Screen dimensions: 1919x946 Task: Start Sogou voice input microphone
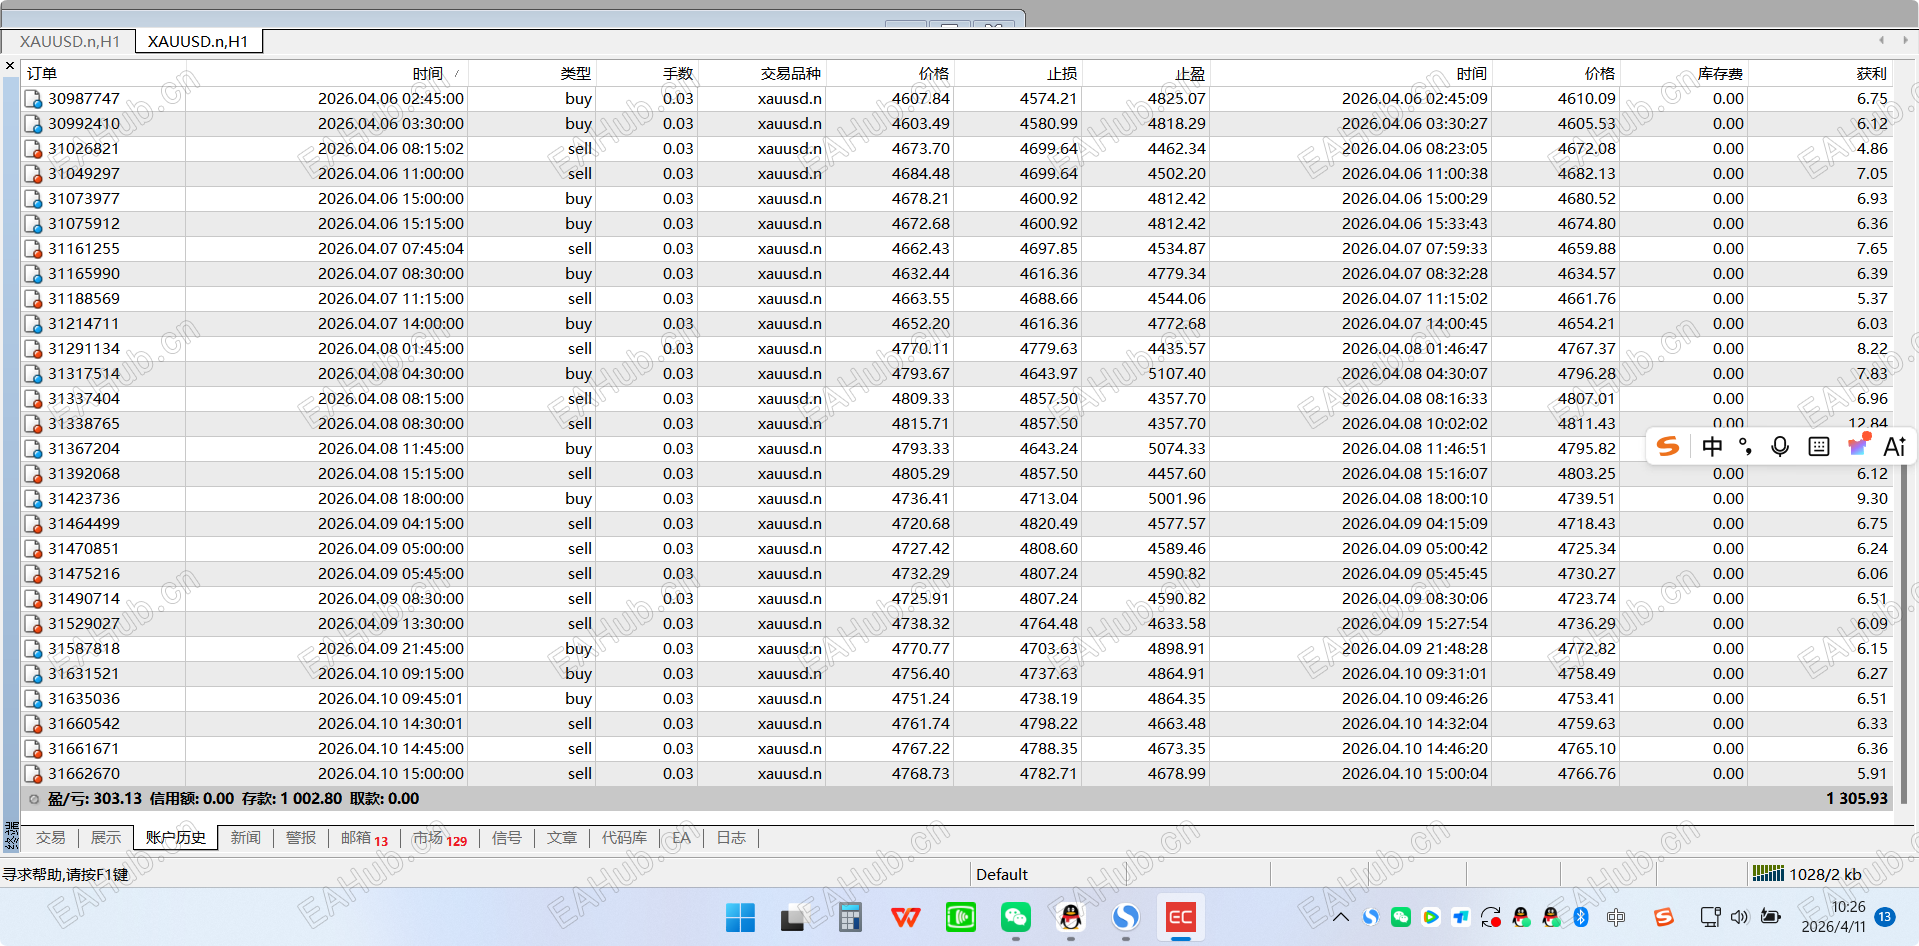coord(1780,446)
